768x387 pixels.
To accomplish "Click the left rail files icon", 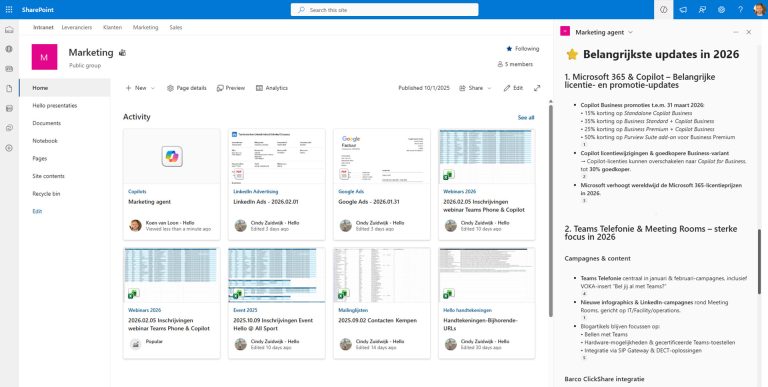I will pyautogui.click(x=9, y=89).
